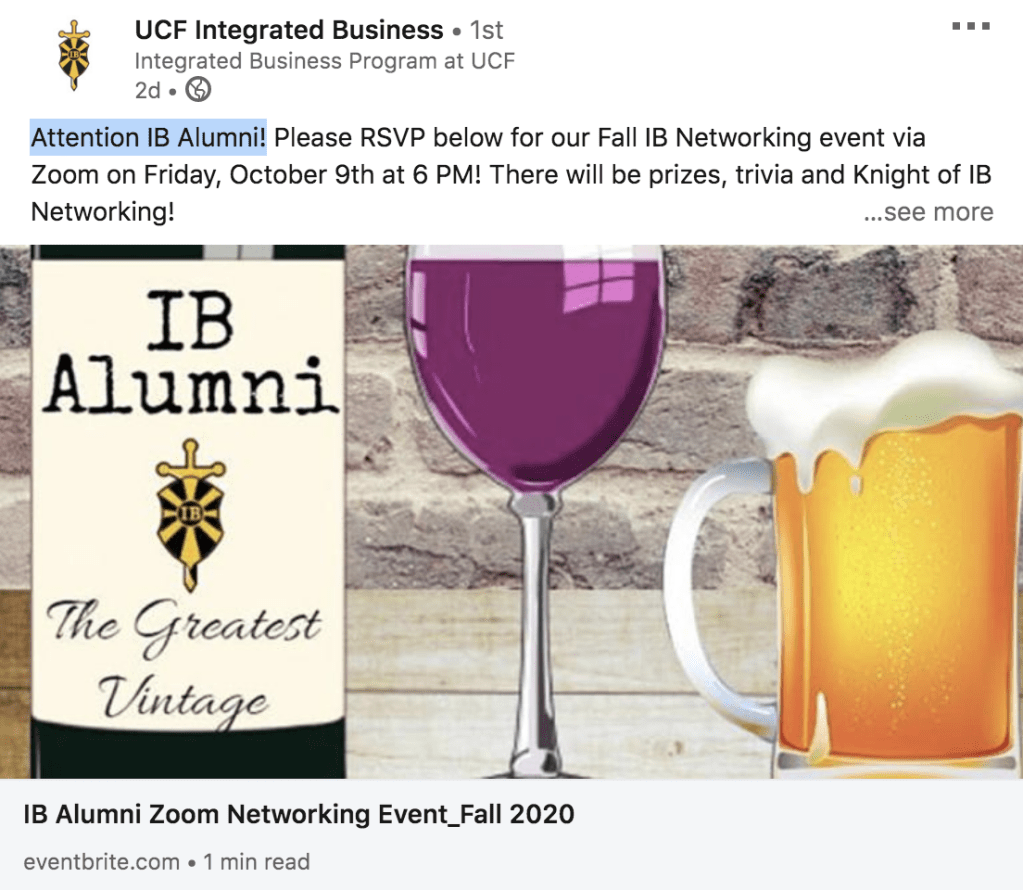The height and width of the screenshot is (890, 1023).
Task: Click "IB Alumni" heading on wine label
Action: click(x=188, y=355)
